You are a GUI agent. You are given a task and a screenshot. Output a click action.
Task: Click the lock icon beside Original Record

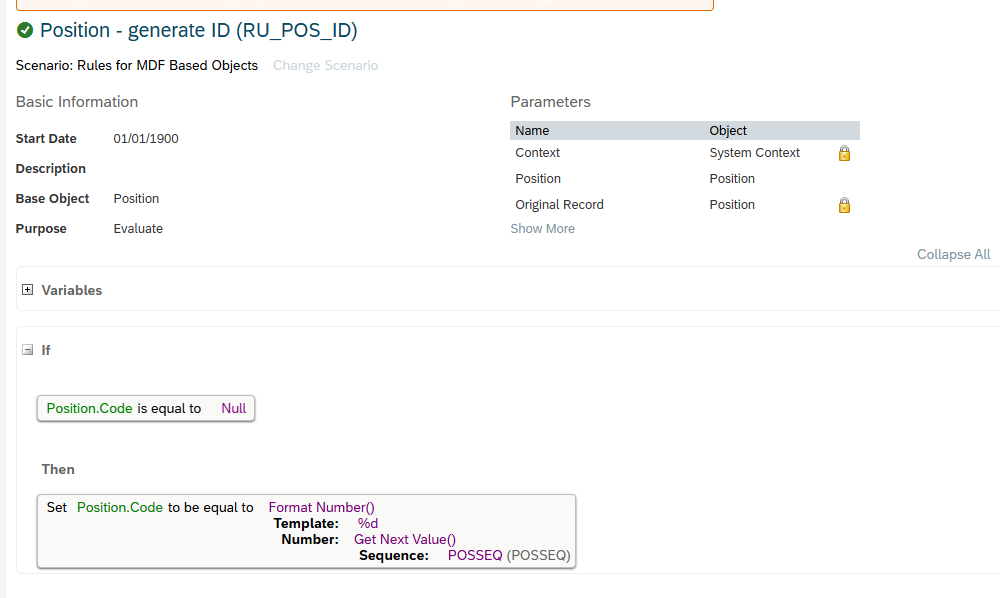[x=844, y=205]
